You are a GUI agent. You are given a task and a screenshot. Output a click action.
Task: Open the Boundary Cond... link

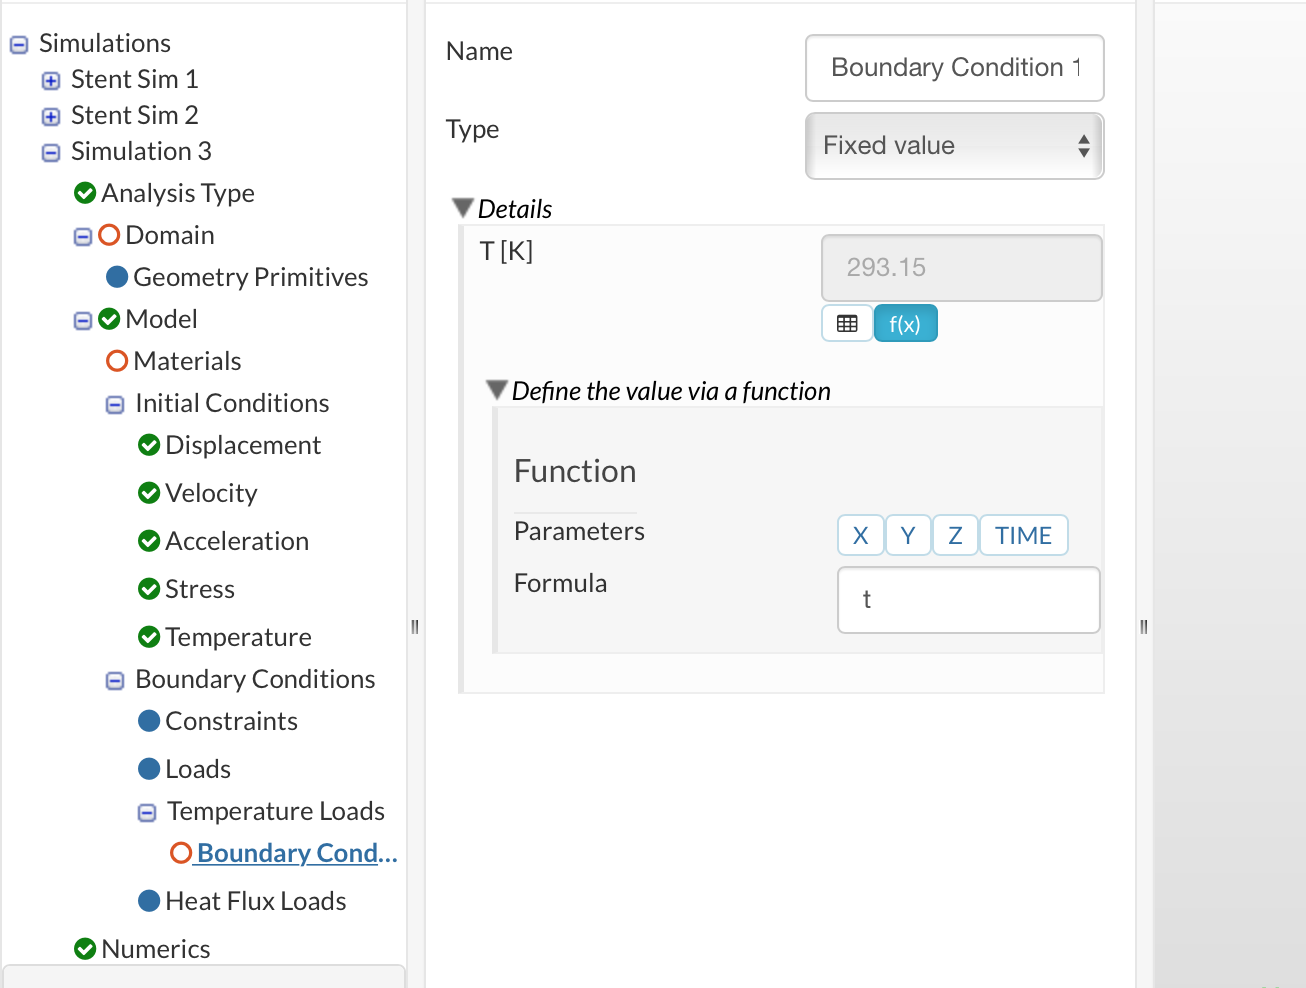click(x=297, y=853)
